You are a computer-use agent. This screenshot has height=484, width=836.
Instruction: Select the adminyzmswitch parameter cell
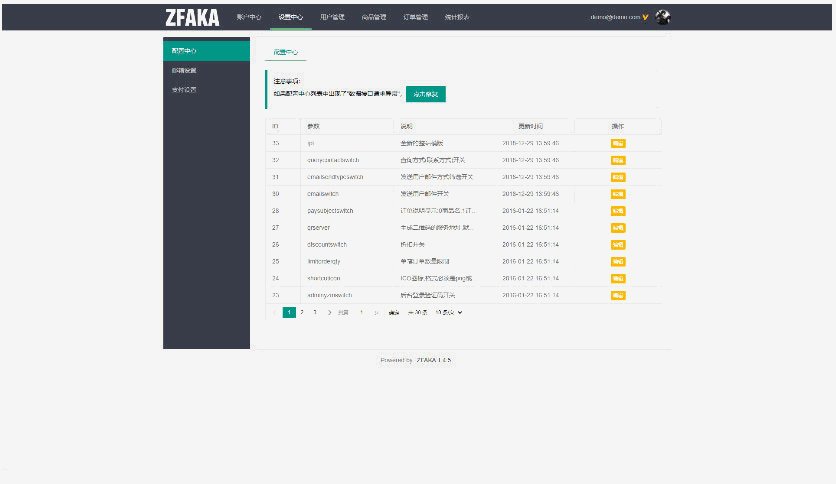(347, 295)
